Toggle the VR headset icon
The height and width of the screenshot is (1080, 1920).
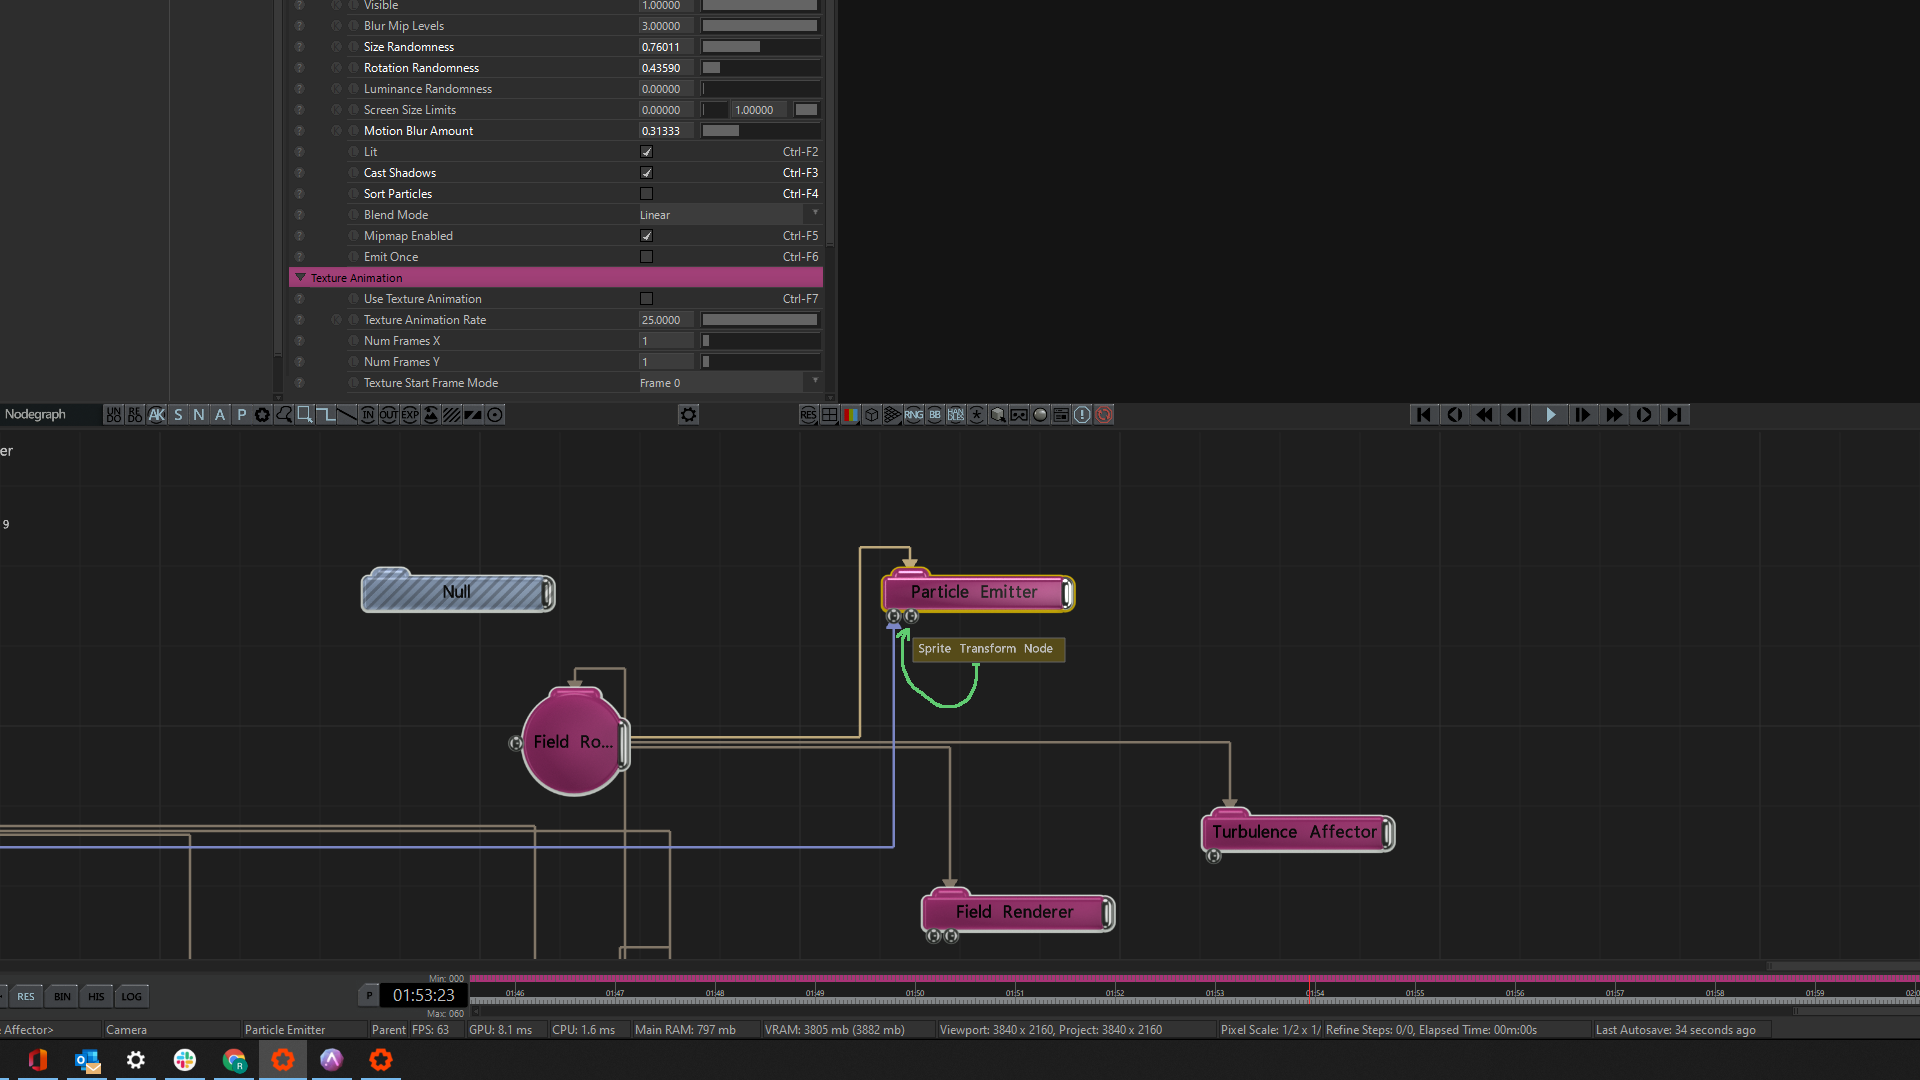click(x=1019, y=415)
